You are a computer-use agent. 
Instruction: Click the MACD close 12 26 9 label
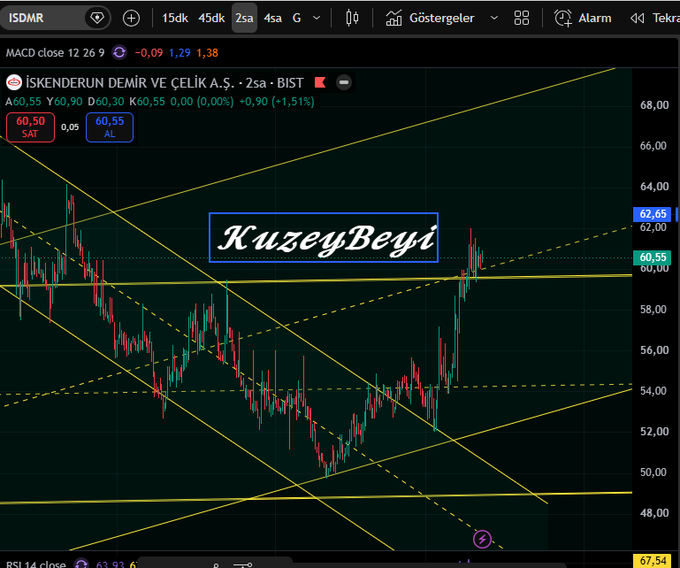55,53
